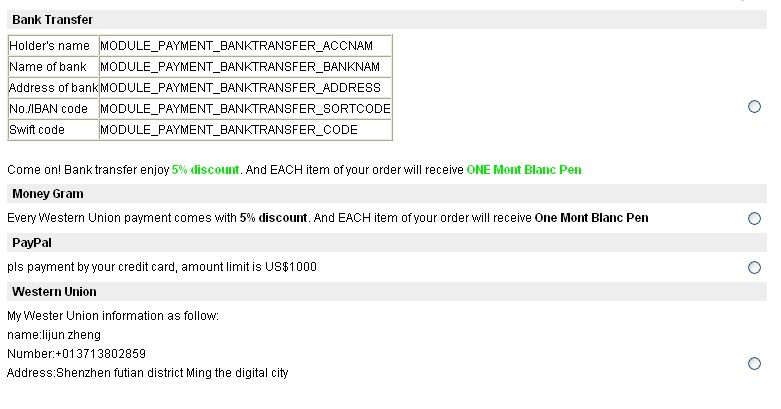Click the No./IBAN code label cell

click(52, 109)
